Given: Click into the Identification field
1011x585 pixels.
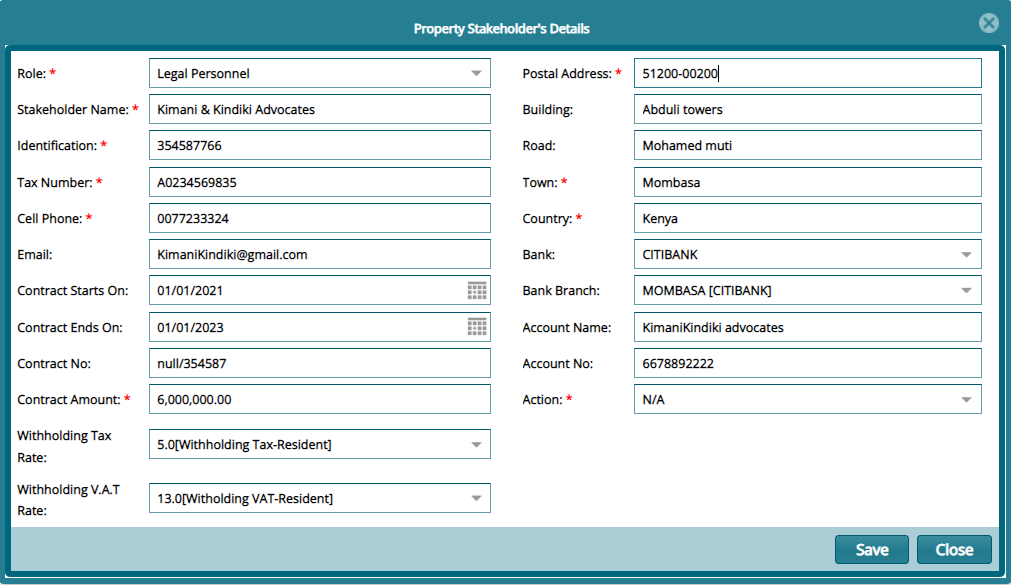Looking at the screenshot, I should point(320,146).
